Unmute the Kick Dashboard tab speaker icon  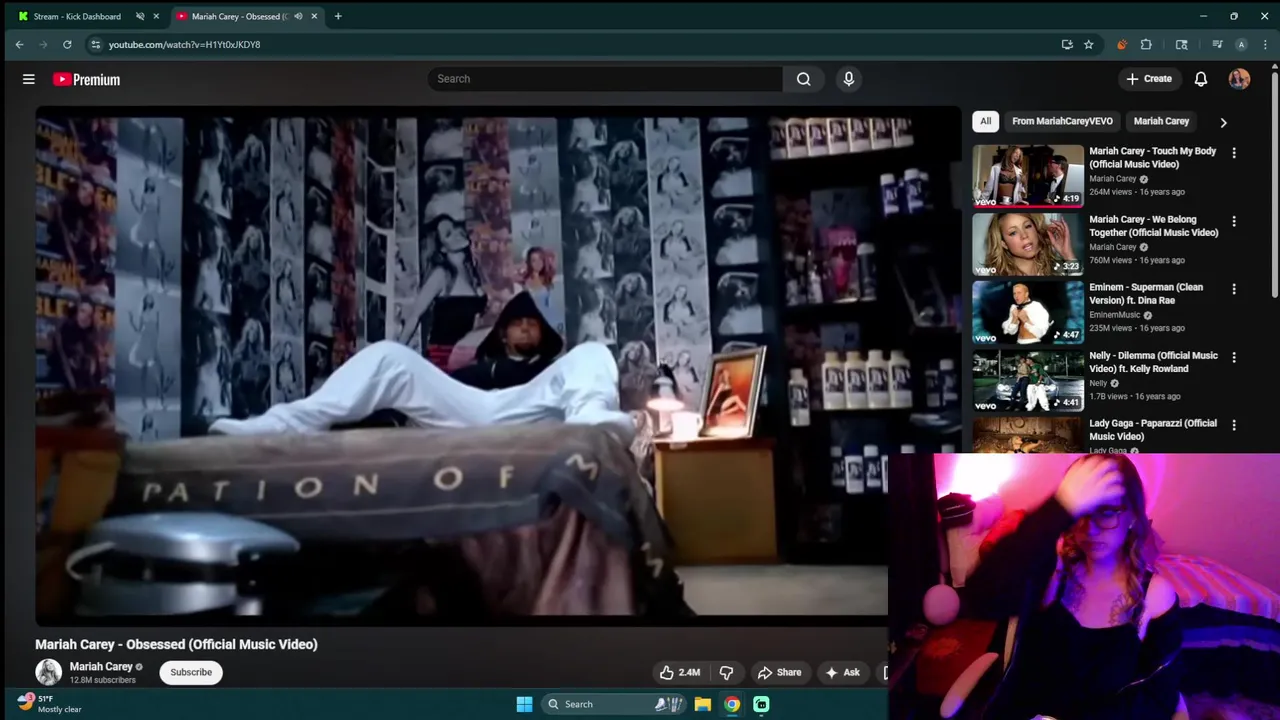click(140, 16)
